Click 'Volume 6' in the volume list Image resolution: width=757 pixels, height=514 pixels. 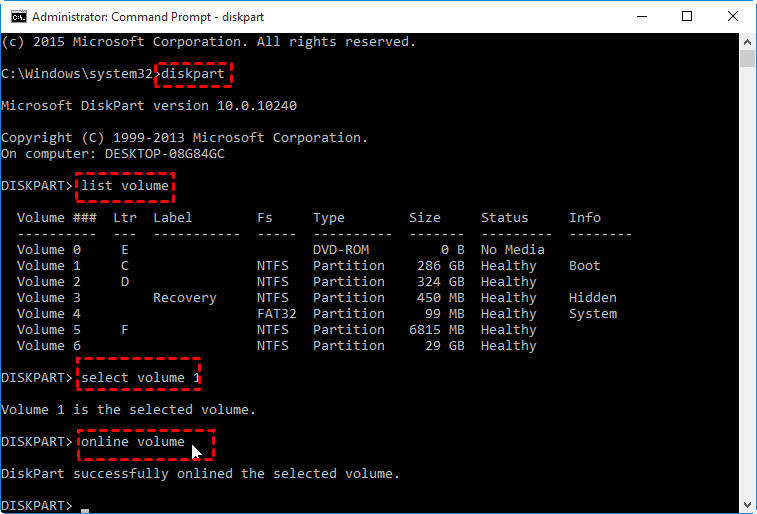tap(49, 346)
